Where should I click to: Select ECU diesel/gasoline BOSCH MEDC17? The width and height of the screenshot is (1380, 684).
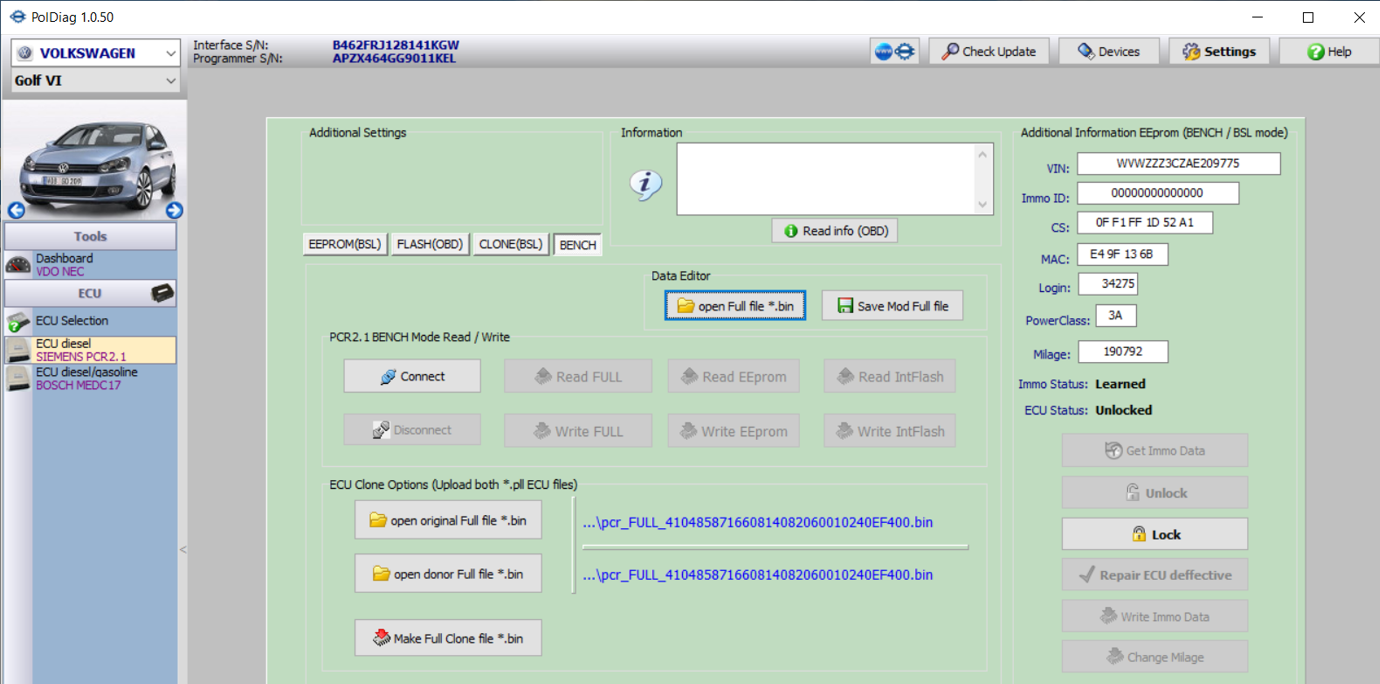pyautogui.click(x=90, y=378)
